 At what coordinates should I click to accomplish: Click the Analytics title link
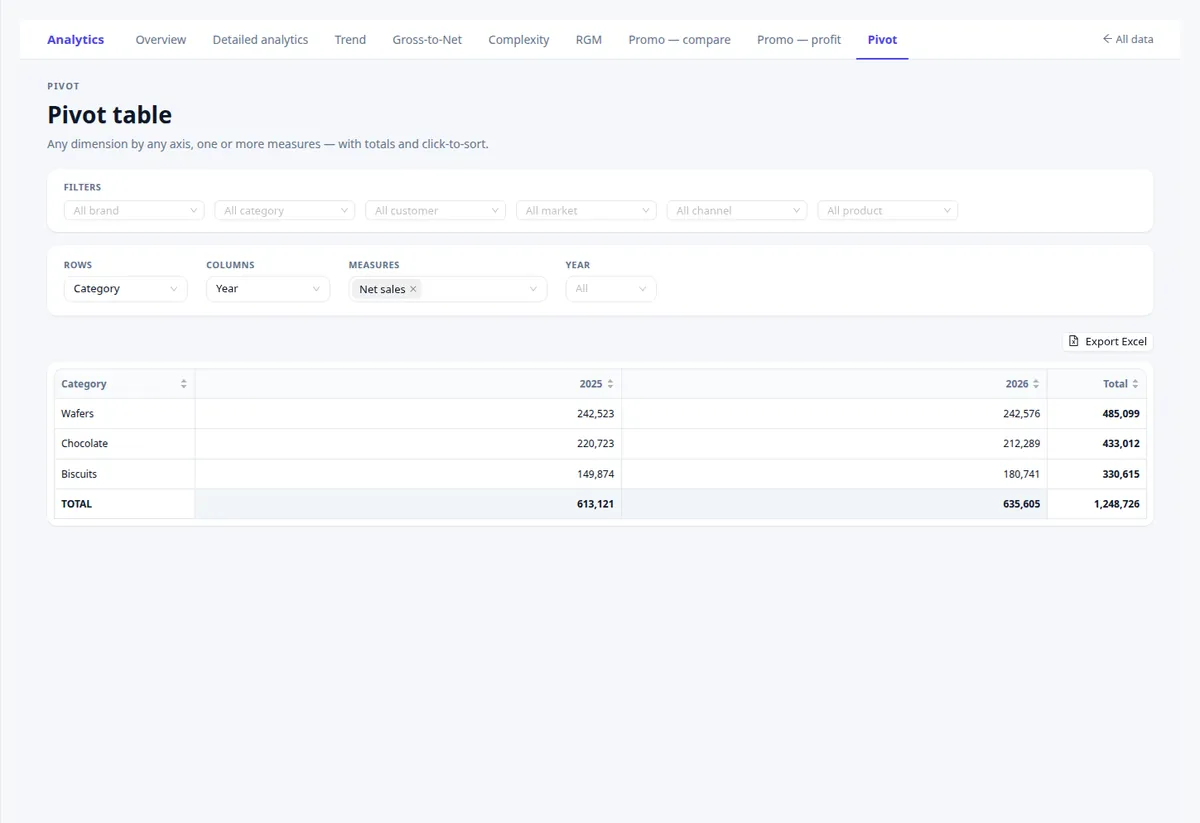pos(76,40)
